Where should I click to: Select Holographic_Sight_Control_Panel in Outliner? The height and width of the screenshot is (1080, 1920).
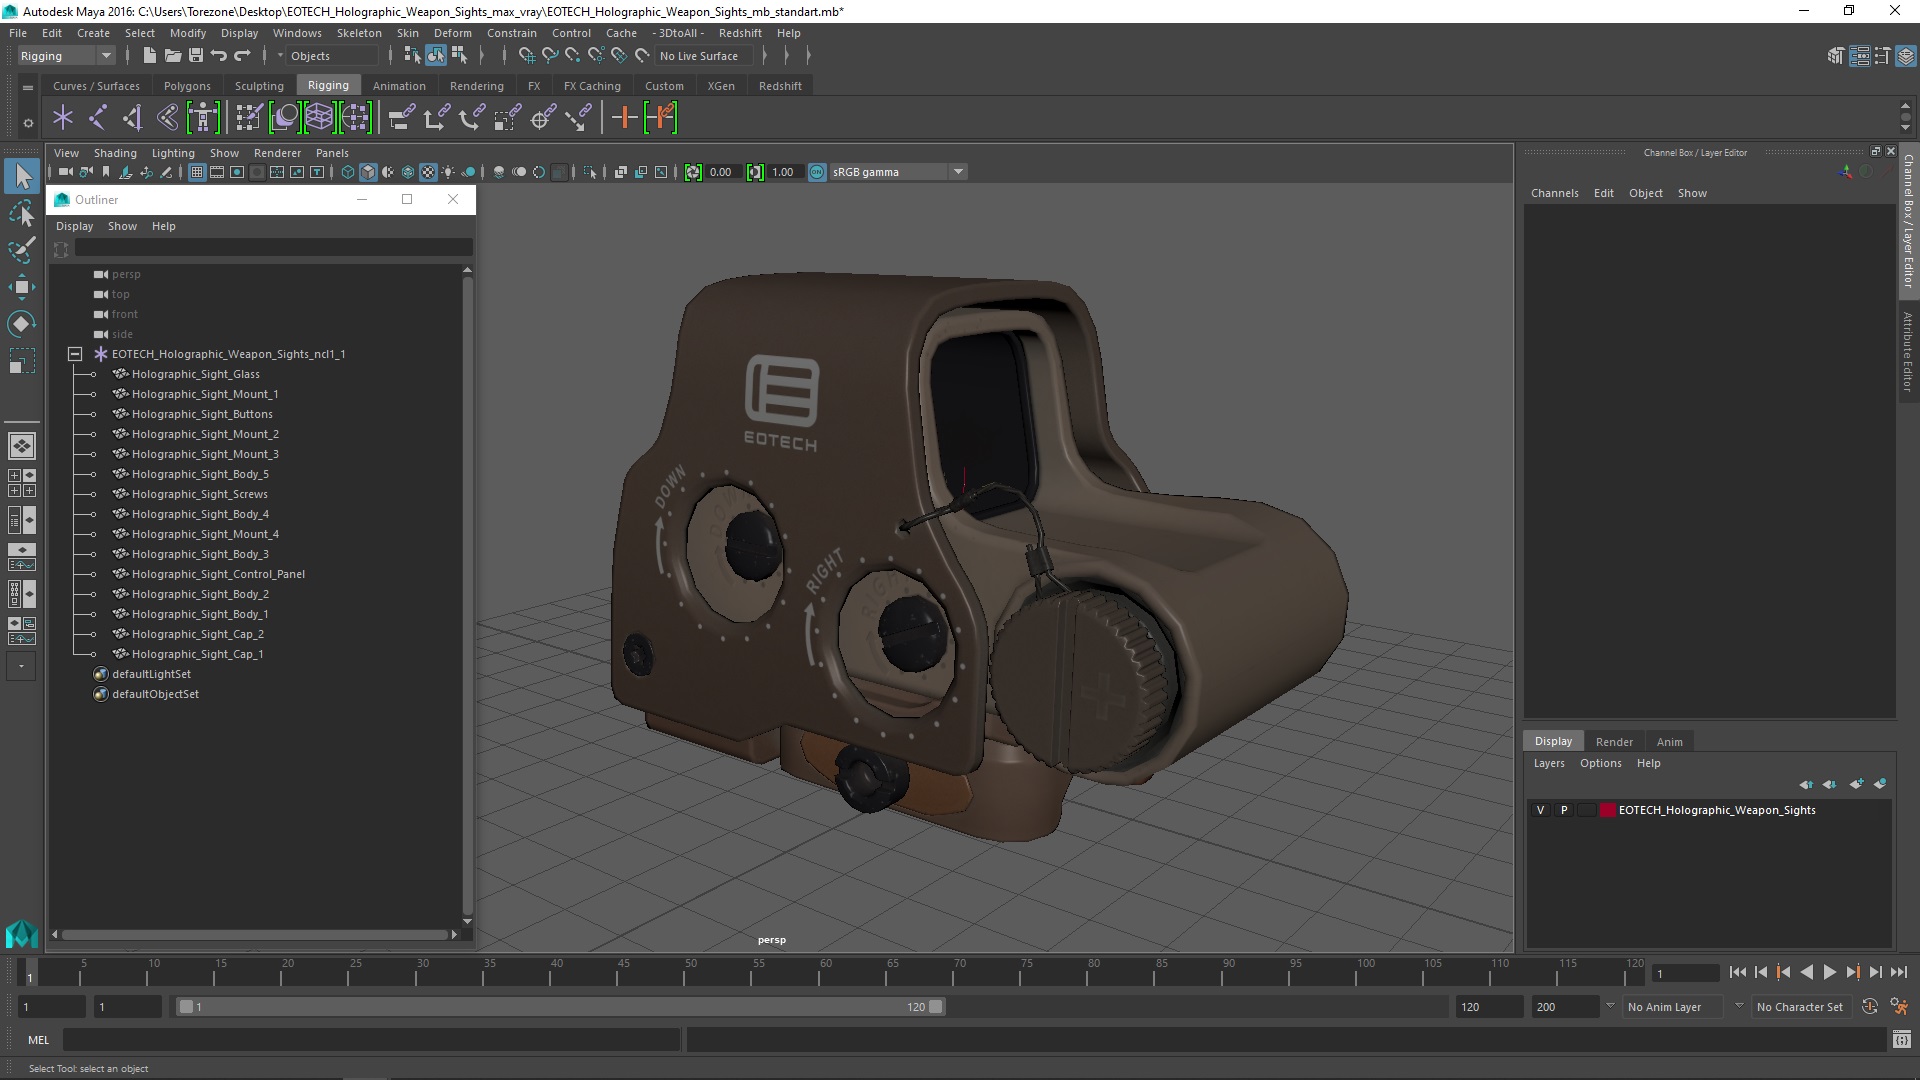(218, 574)
